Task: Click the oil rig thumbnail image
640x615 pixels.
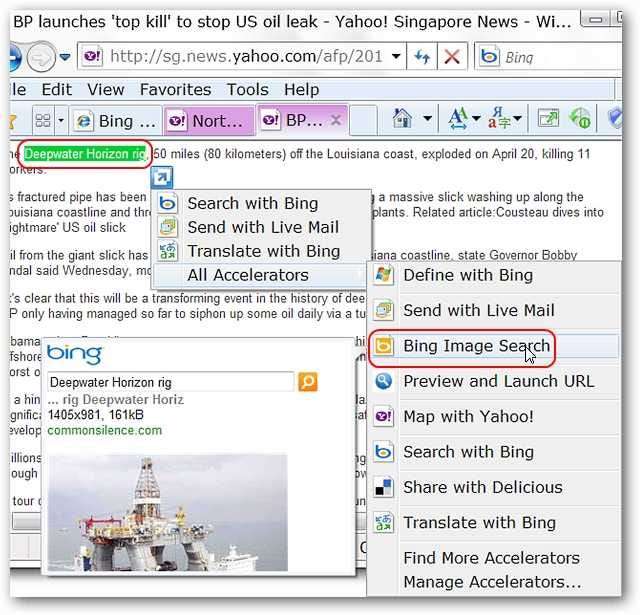Action: point(167,512)
